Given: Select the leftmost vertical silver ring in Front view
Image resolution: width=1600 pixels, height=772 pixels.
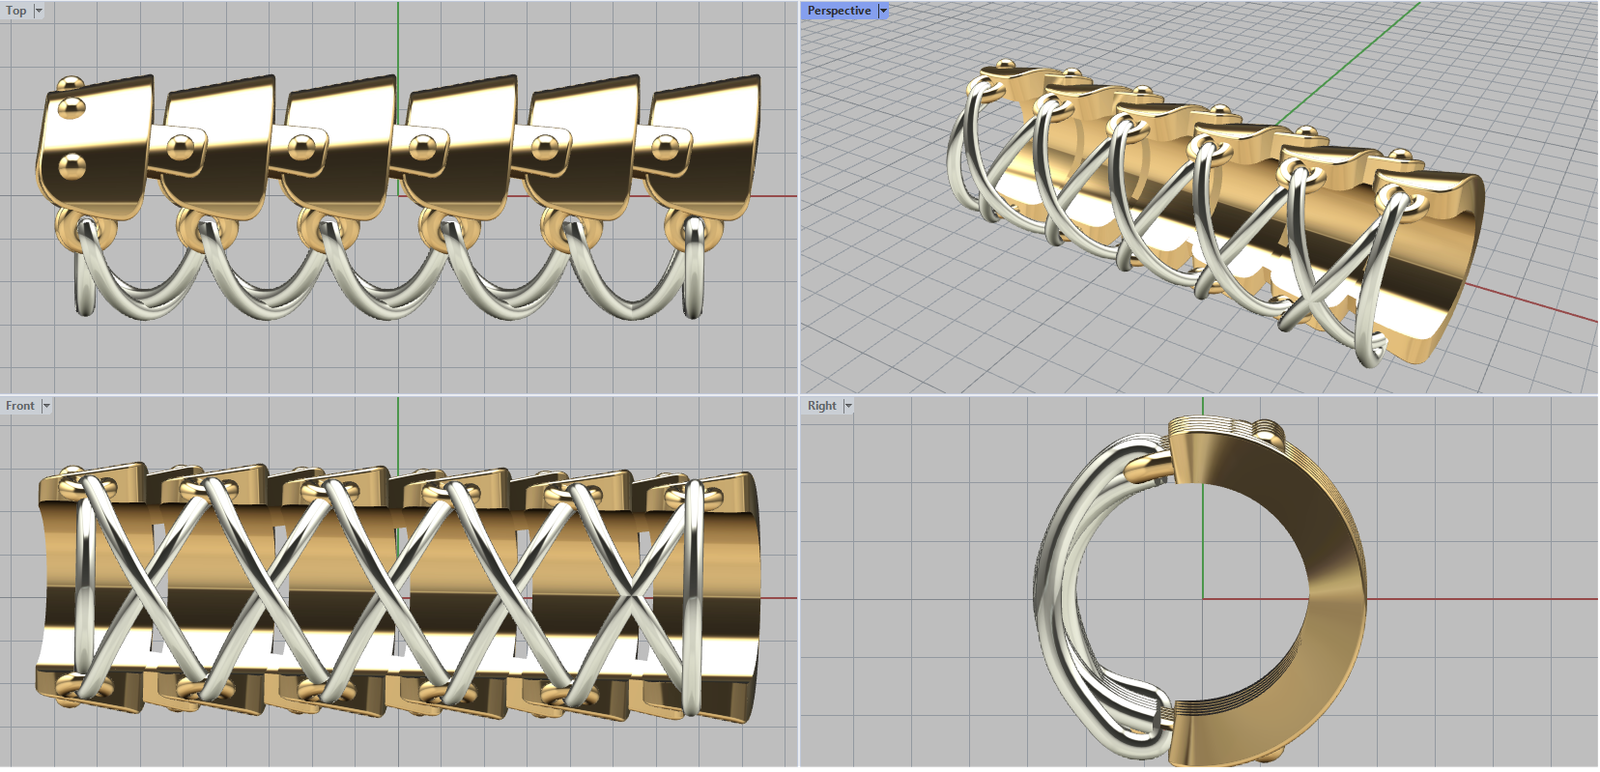Looking at the screenshot, I should click(x=85, y=590).
